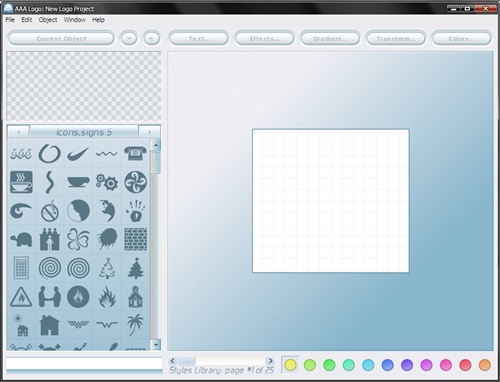The width and height of the screenshot is (500, 382).
Task: Pick the family in house icon
Action: (x=50, y=239)
